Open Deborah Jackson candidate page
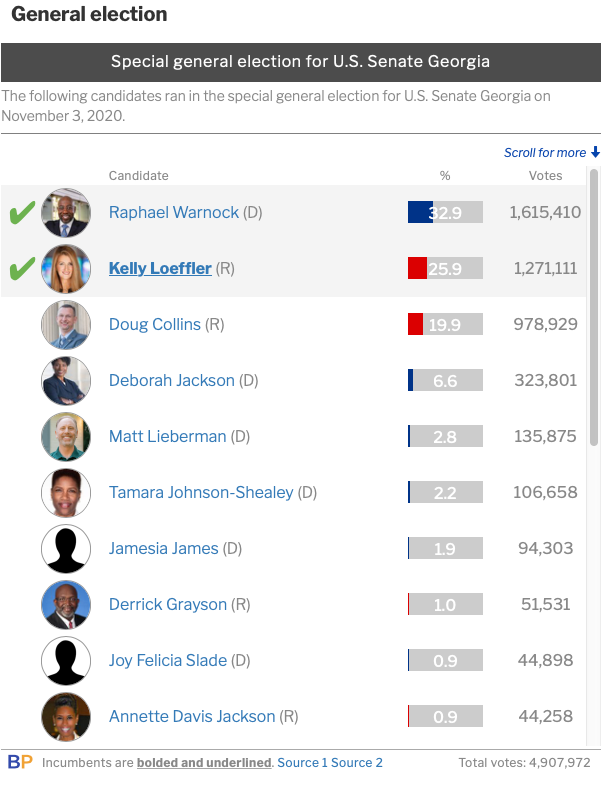This screenshot has width=608, height=797. click(172, 380)
